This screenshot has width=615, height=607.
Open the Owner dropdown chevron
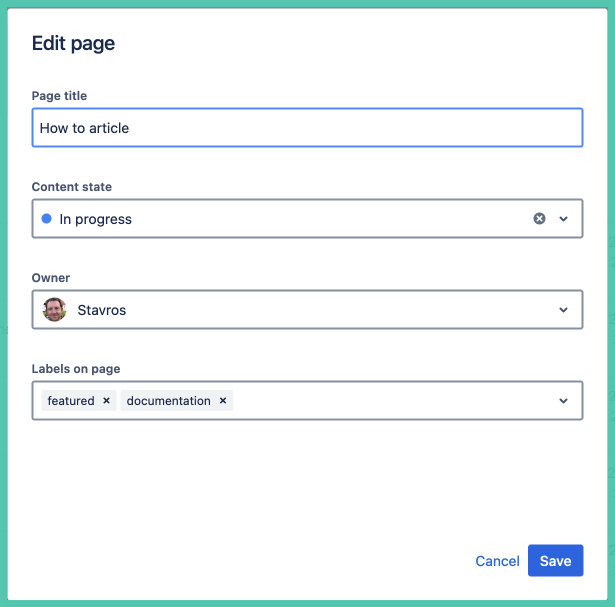point(564,310)
